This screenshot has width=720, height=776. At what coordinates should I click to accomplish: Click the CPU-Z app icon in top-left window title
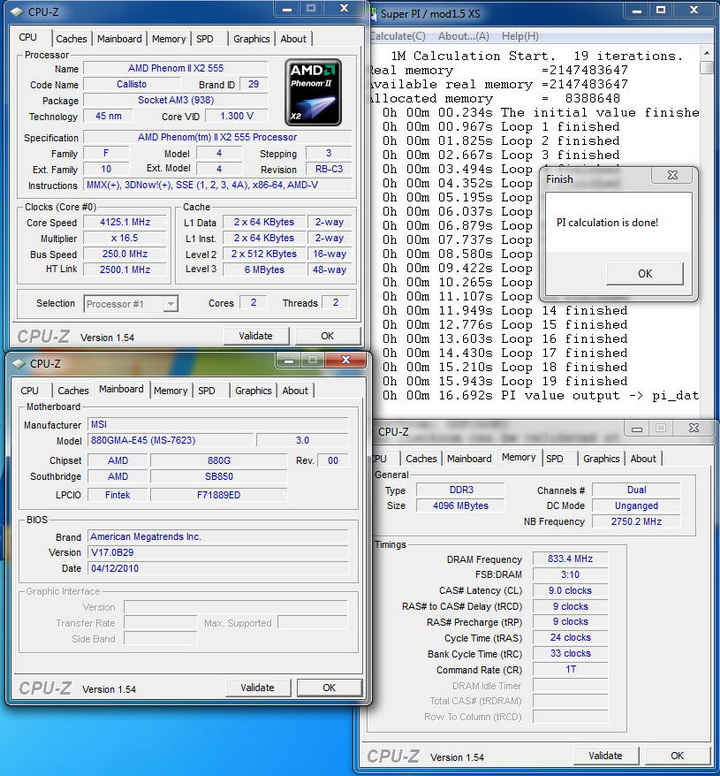[17, 12]
